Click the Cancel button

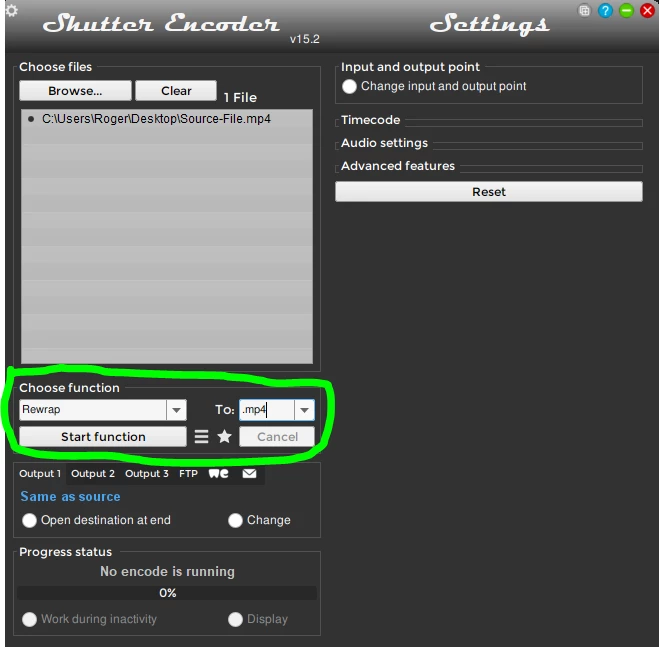click(x=277, y=437)
